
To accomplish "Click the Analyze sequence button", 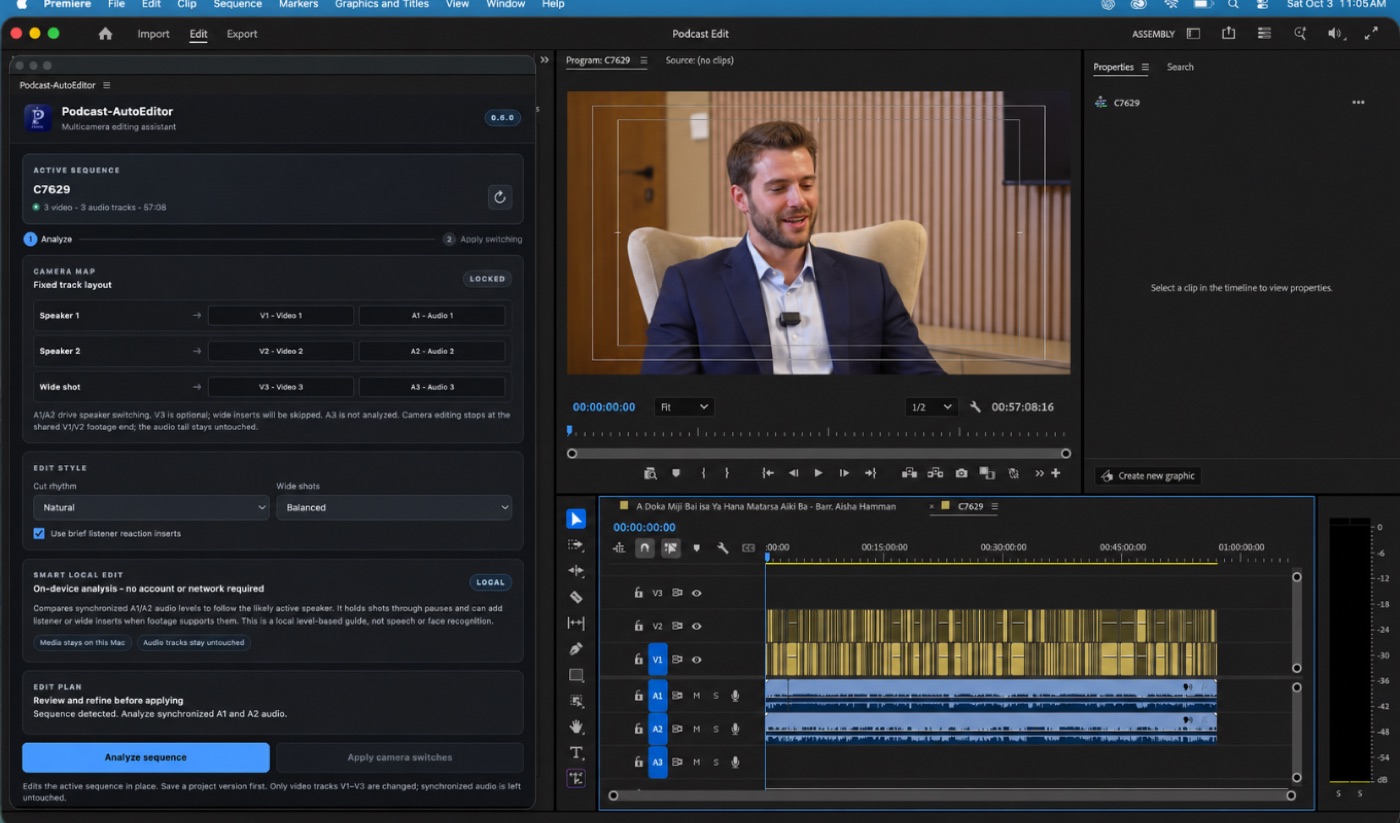I will [146, 757].
